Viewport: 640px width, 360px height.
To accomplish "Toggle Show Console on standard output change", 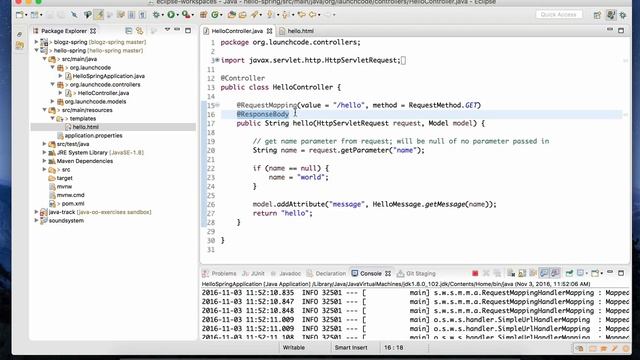I will point(544,273).
